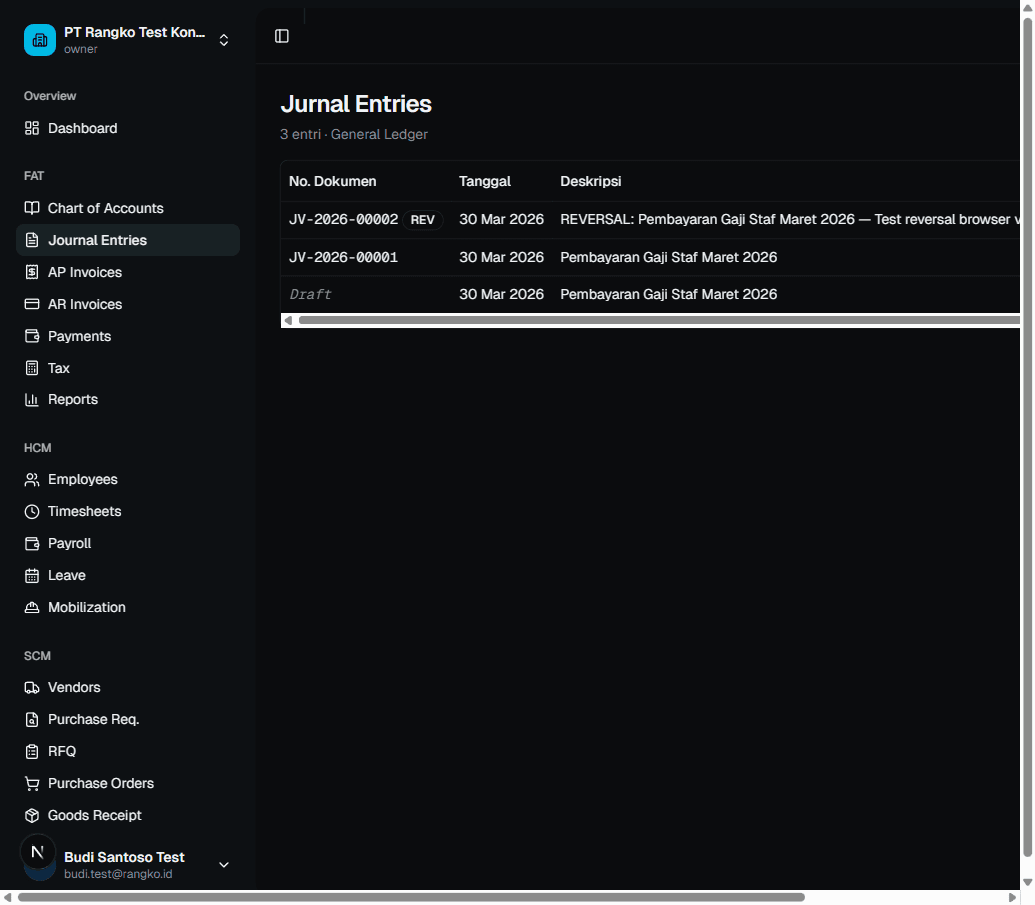
Task: Click the Dashboard grid icon
Action: coord(32,128)
